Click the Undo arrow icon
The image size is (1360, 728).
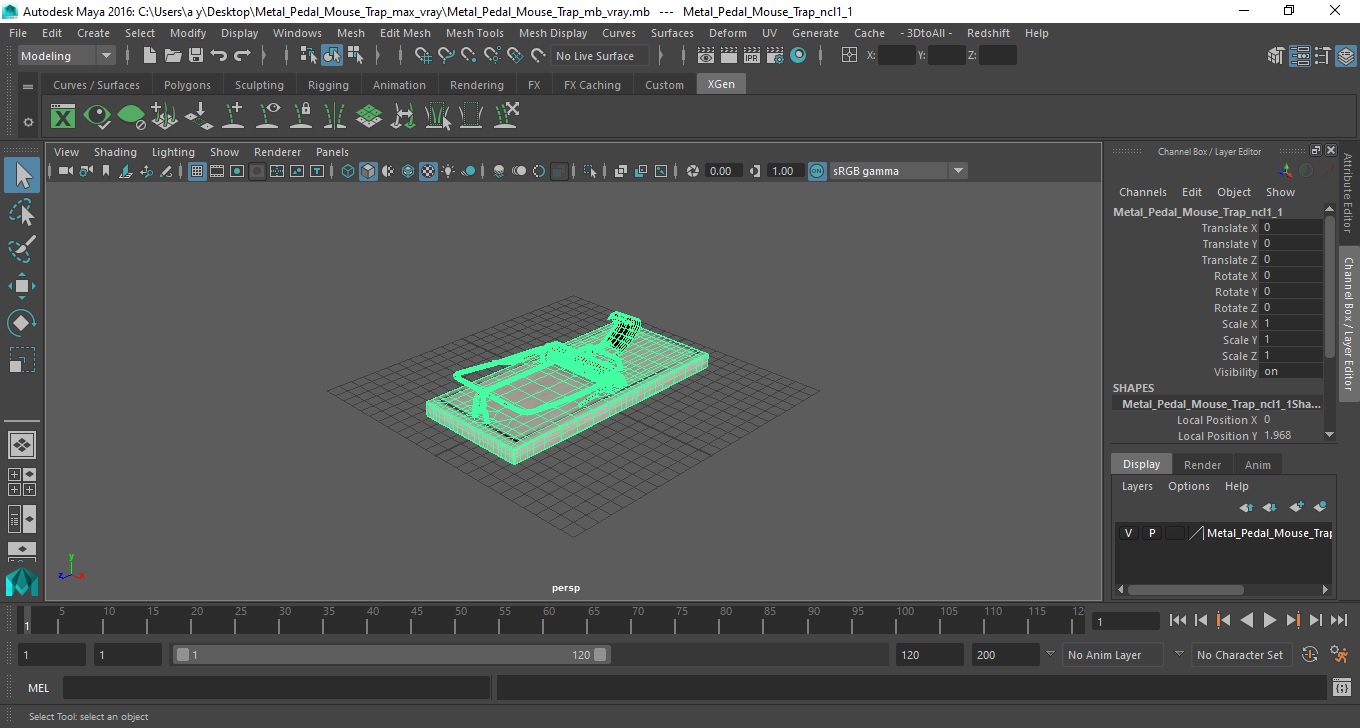[218, 56]
